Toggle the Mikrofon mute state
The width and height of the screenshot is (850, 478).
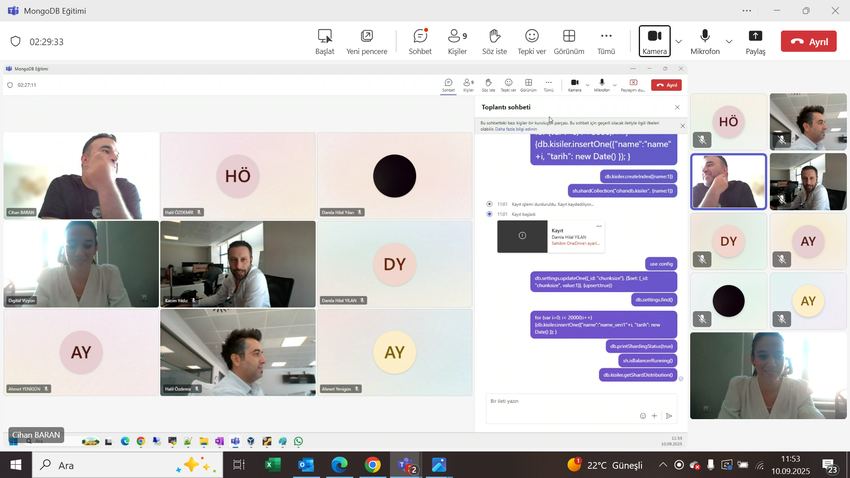[705, 42]
